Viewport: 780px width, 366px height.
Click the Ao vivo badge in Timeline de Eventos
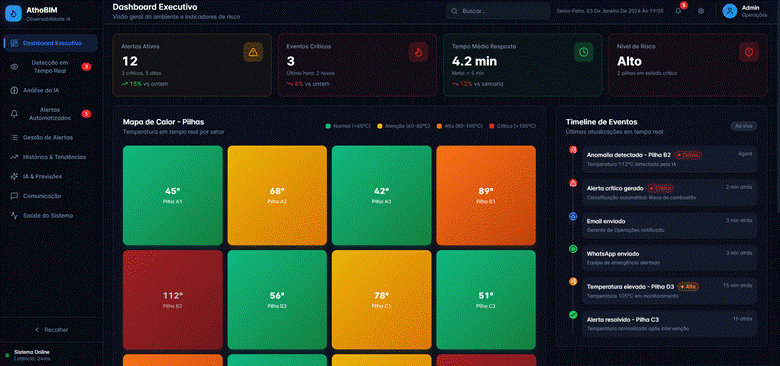click(x=744, y=126)
